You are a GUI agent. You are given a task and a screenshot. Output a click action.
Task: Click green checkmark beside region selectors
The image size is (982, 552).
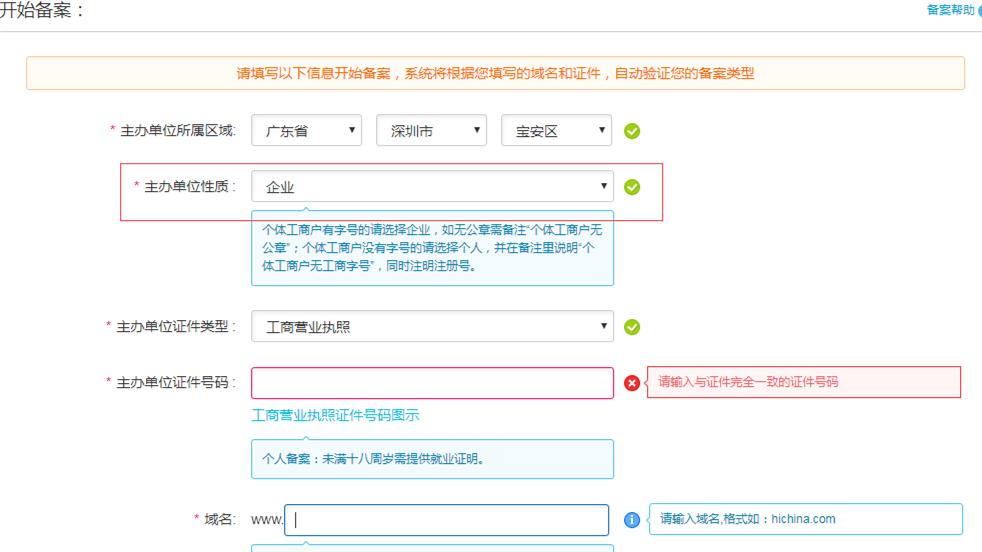[x=632, y=131]
